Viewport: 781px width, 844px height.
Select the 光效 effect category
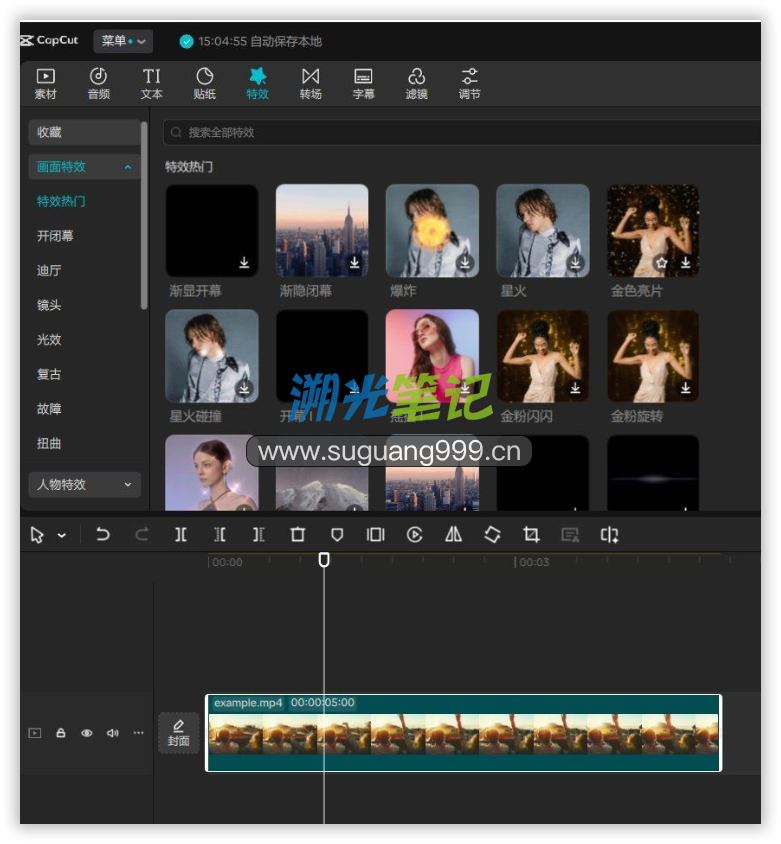tap(49, 340)
